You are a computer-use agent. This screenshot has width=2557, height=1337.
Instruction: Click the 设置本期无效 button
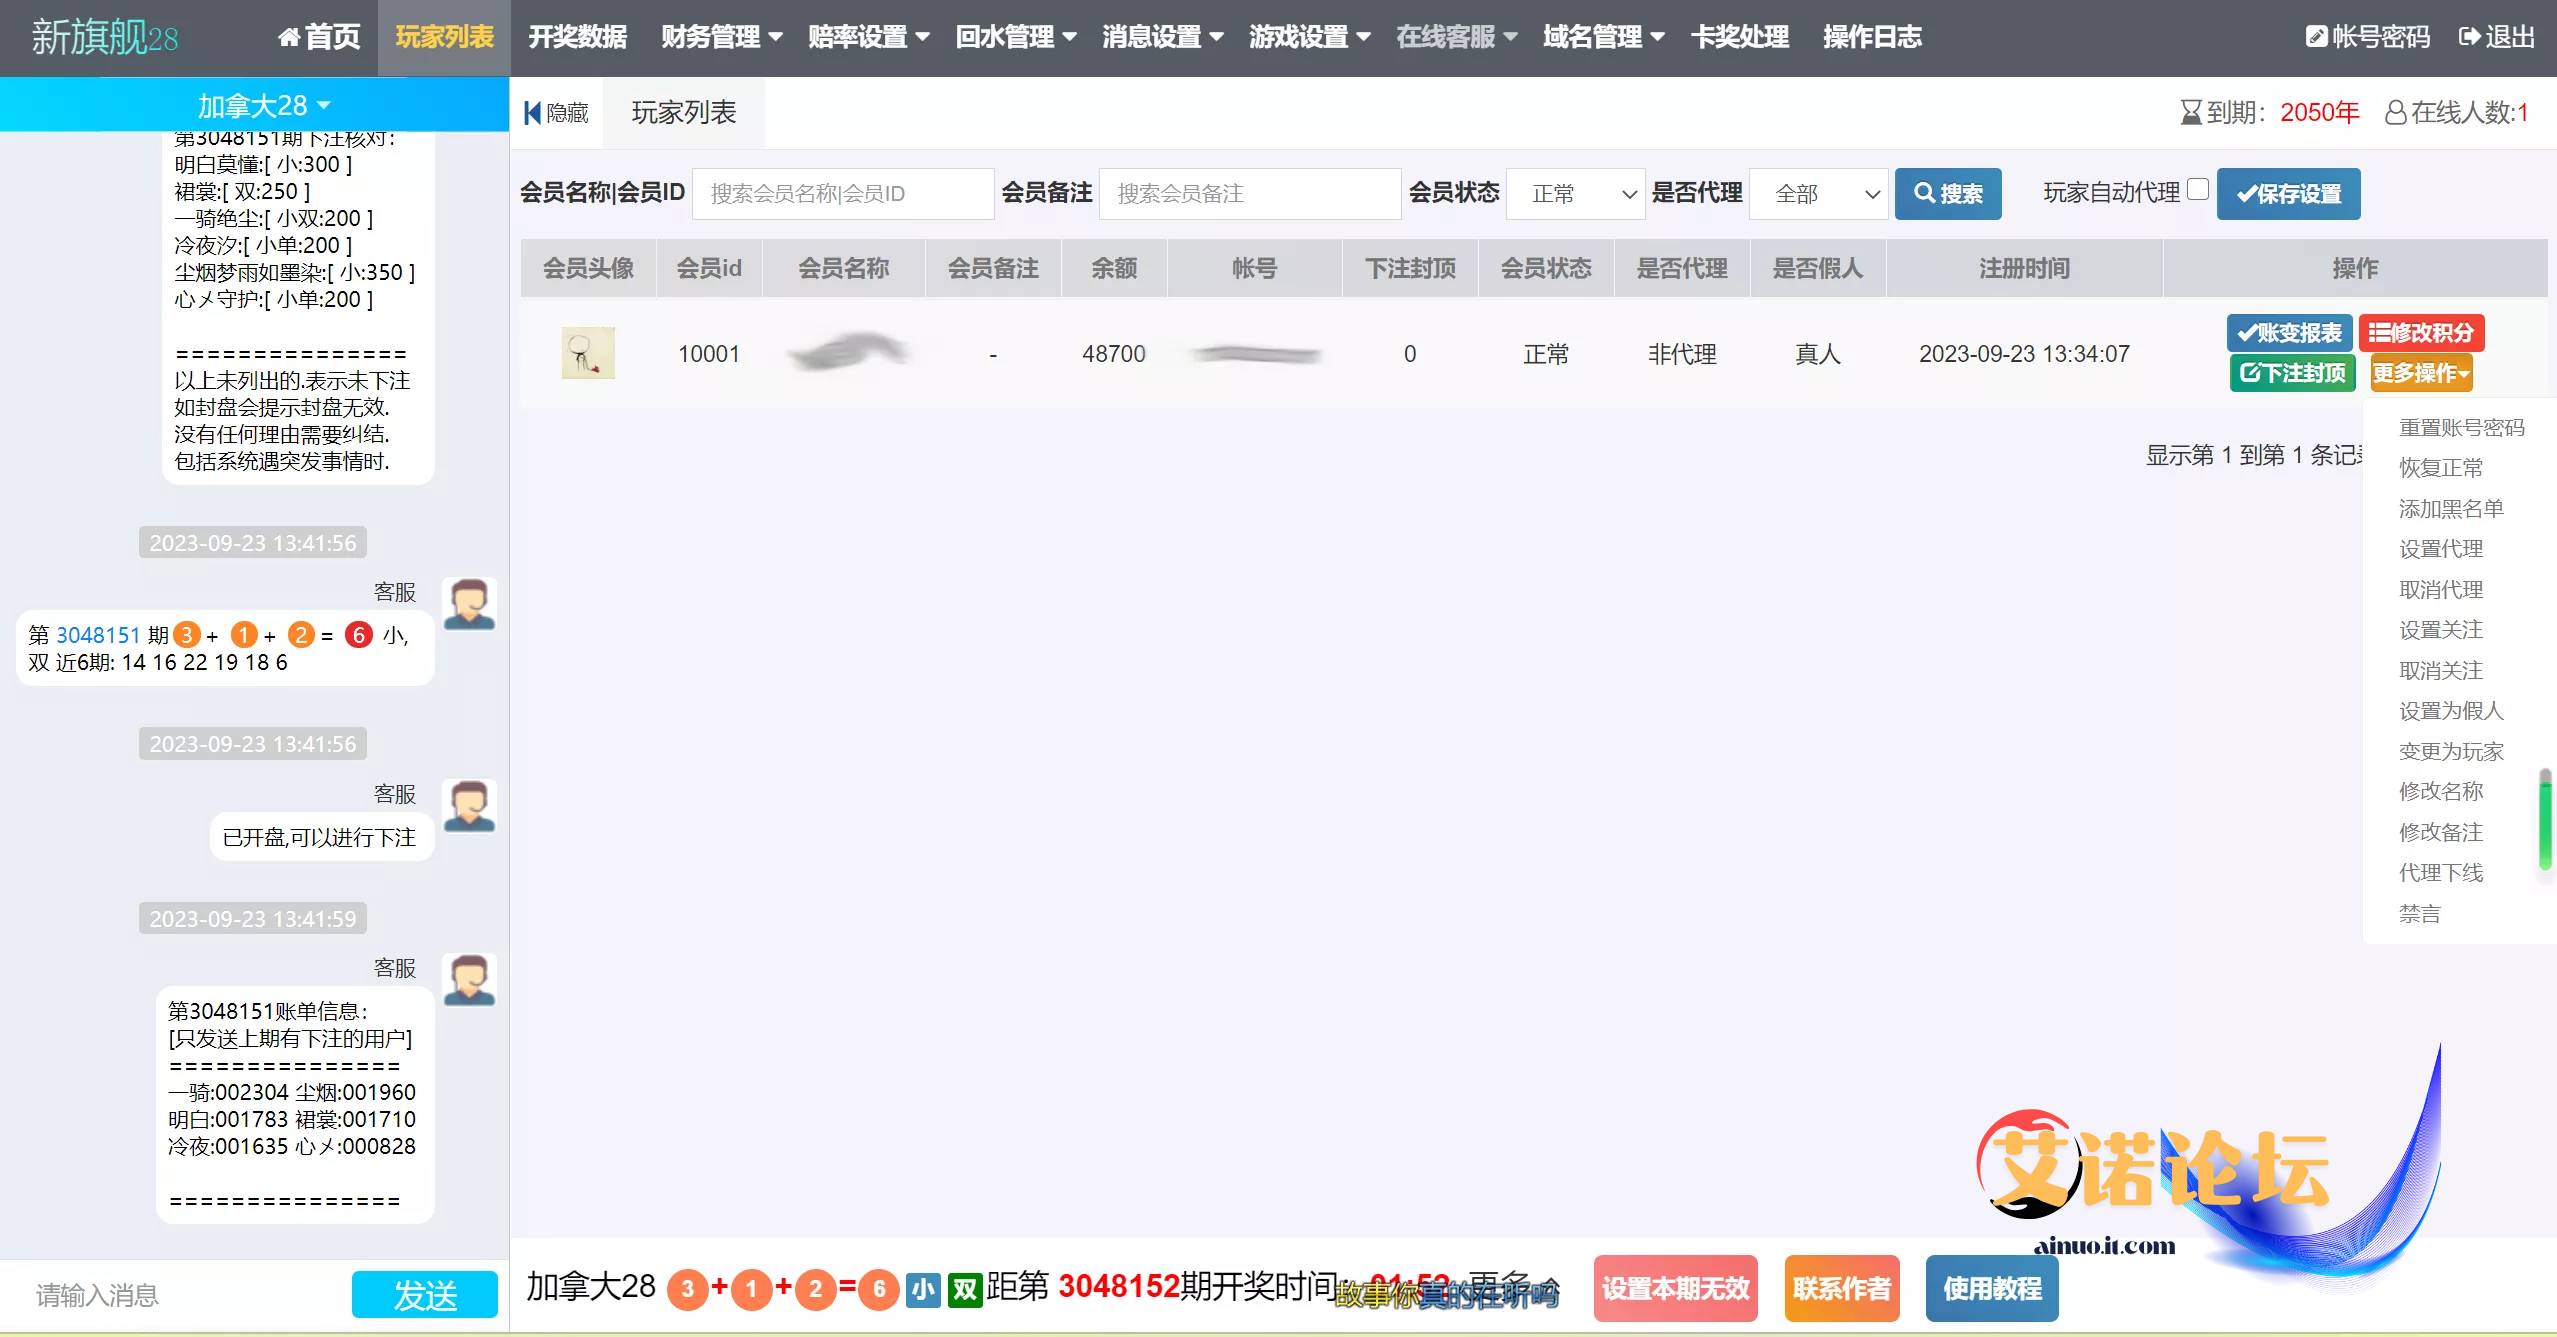pos(1675,1288)
